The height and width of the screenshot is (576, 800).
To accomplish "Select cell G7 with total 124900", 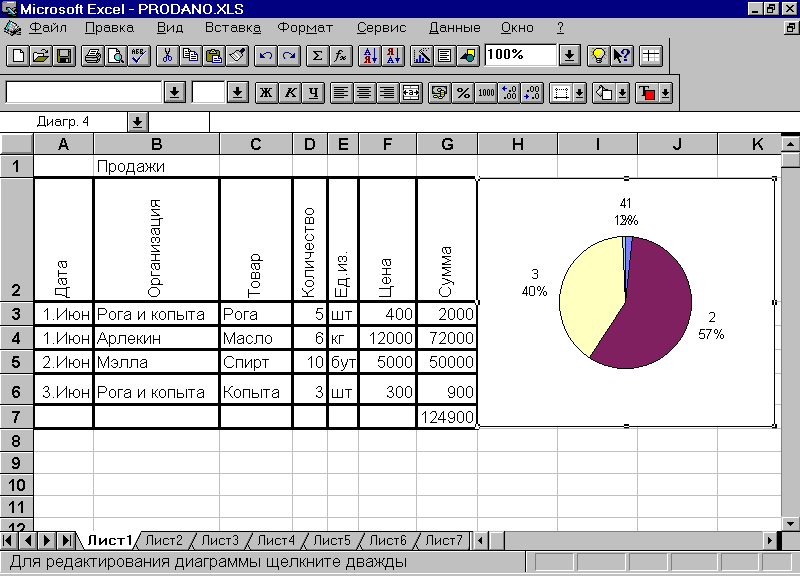I will point(446,417).
